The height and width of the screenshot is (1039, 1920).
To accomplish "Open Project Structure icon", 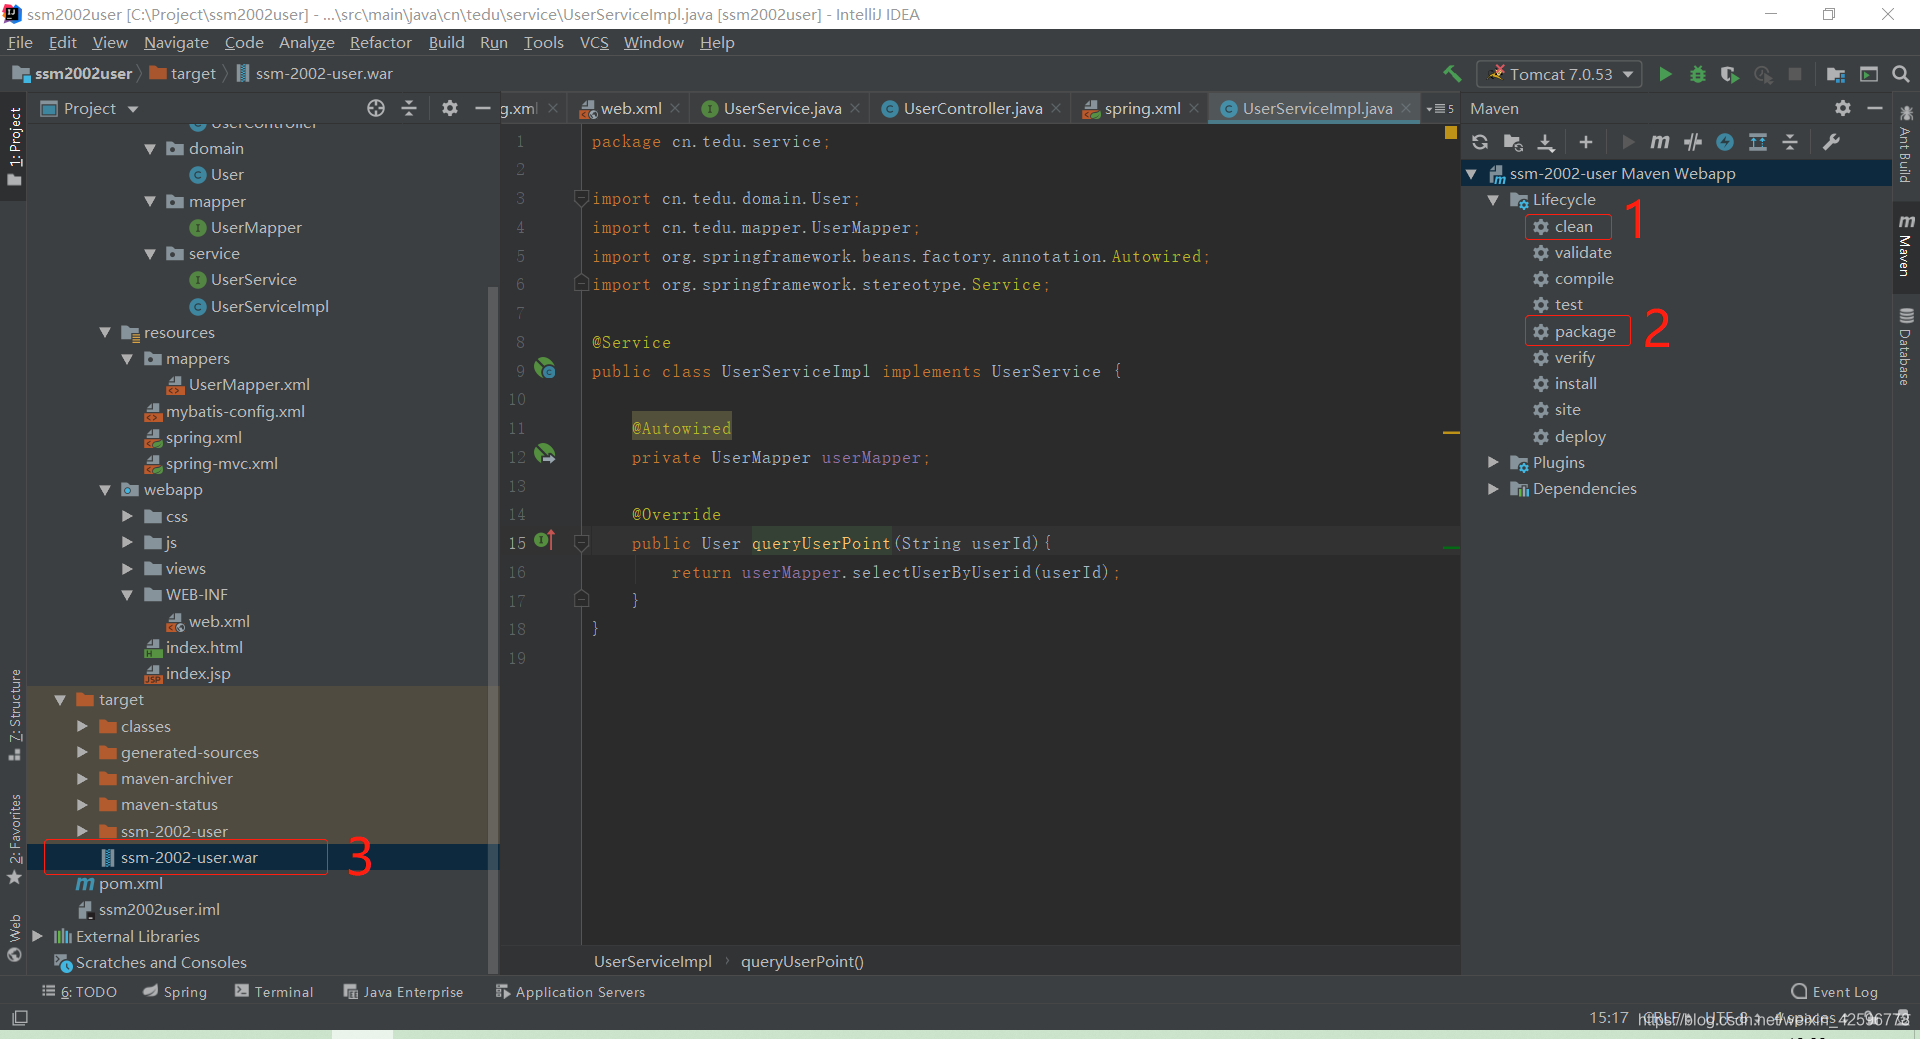I will point(1836,74).
